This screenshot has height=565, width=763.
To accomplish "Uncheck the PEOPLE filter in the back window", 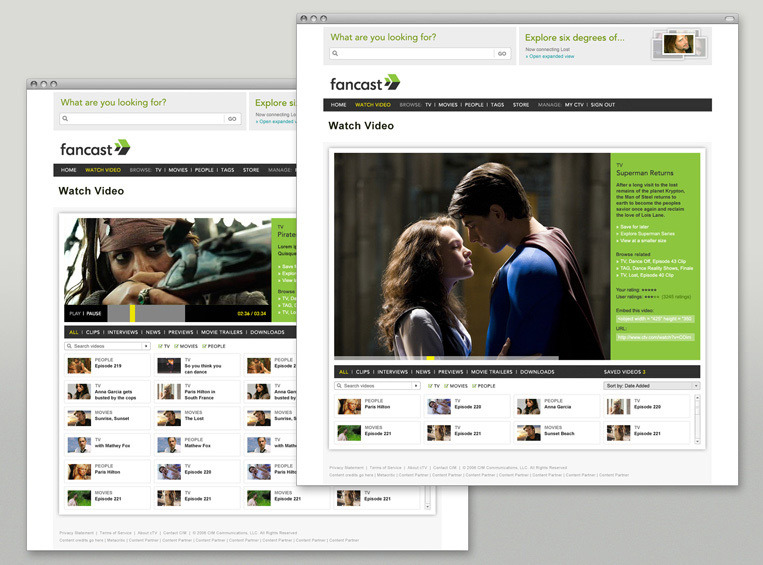I will [x=204, y=346].
